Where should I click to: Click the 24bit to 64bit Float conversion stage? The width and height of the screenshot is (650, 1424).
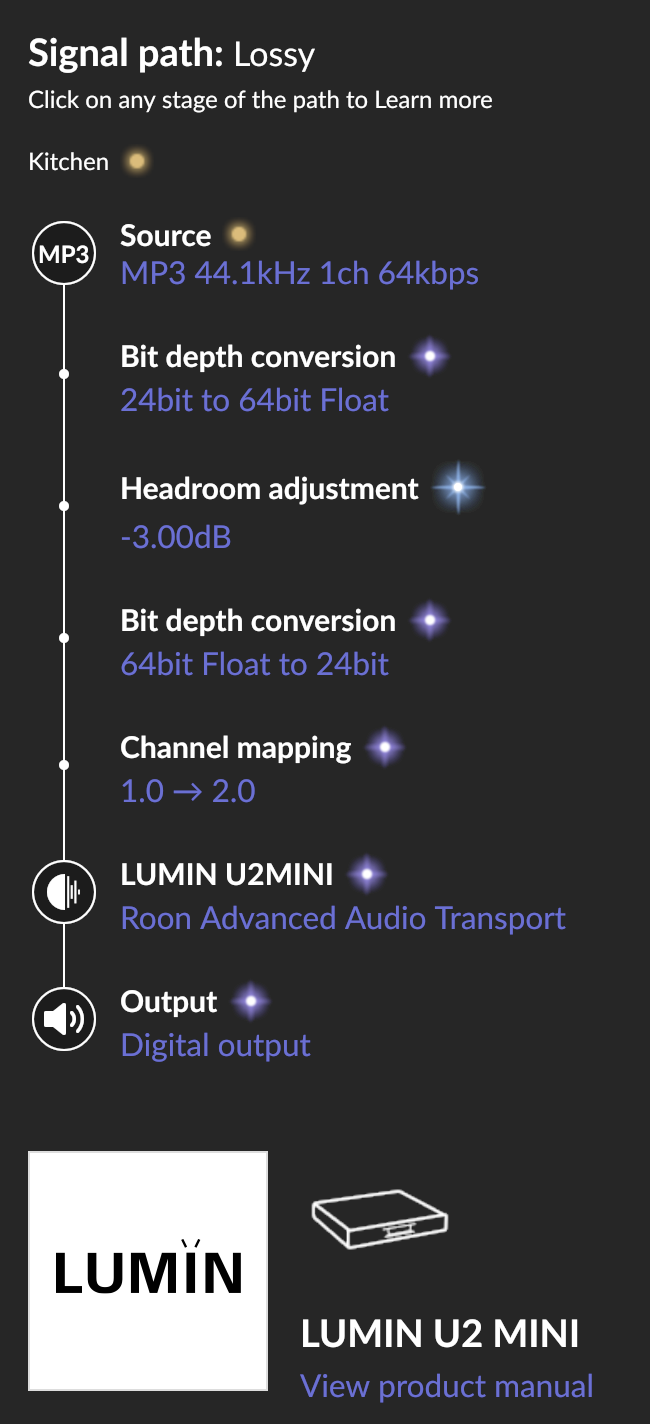(x=255, y=401)
